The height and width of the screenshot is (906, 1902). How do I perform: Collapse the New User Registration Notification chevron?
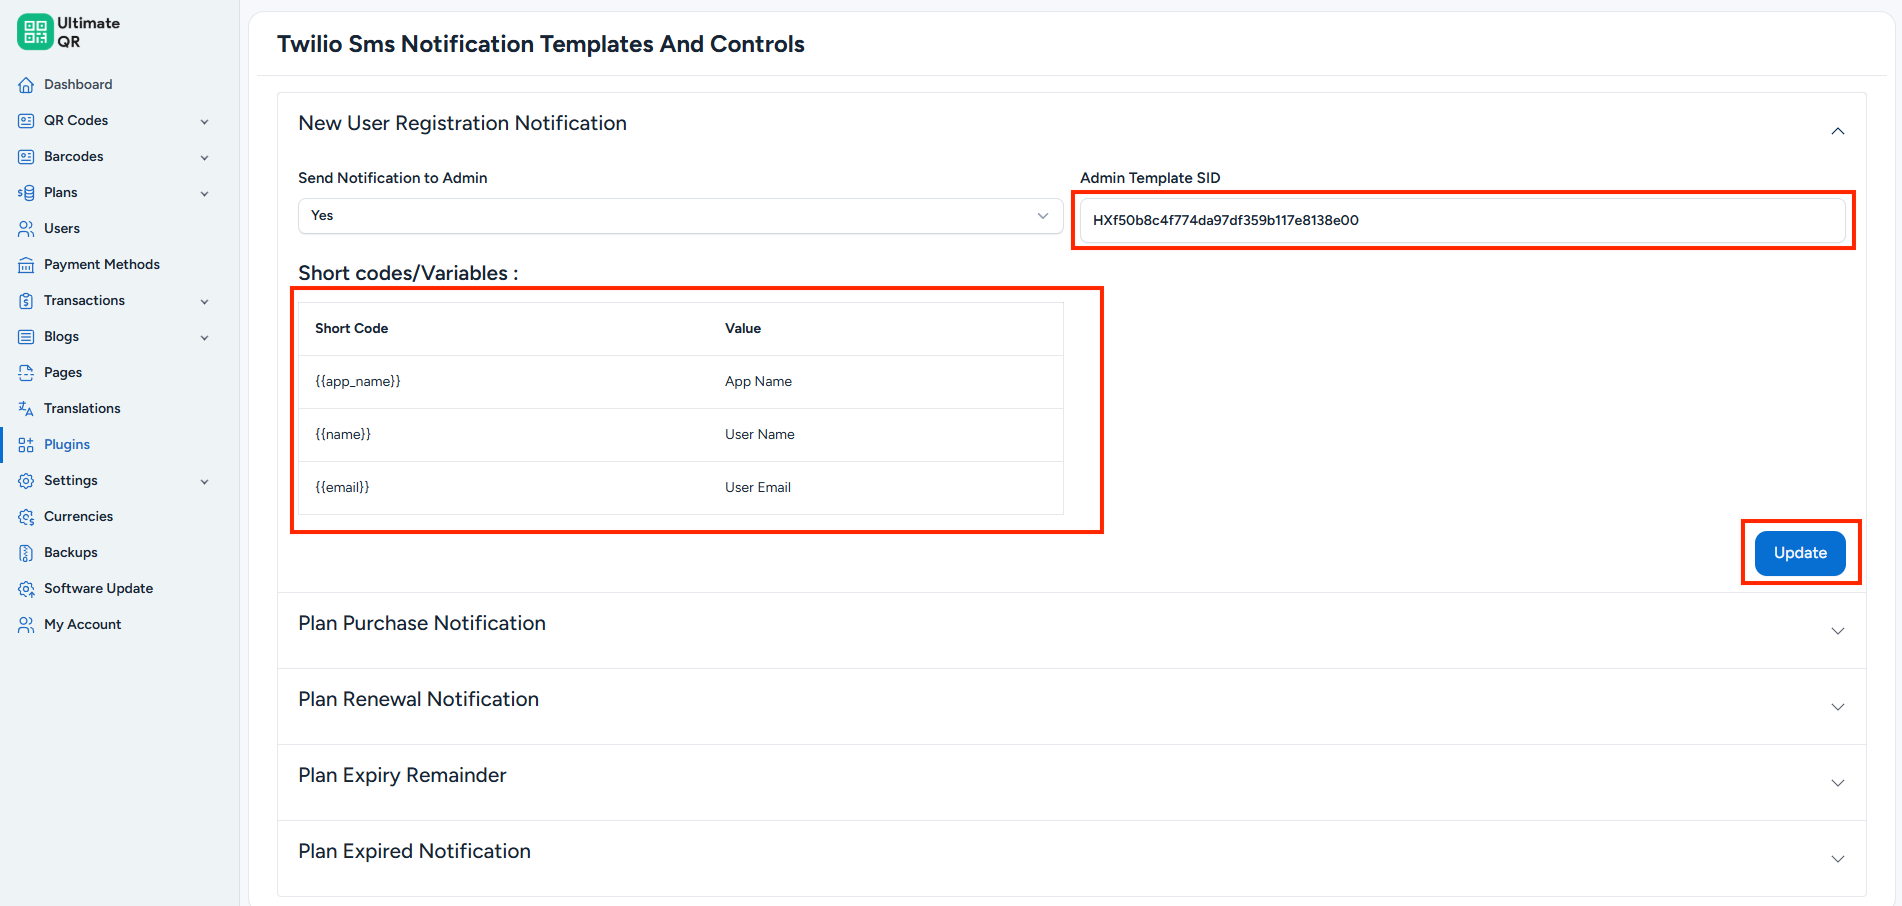tap(1837, 131)
